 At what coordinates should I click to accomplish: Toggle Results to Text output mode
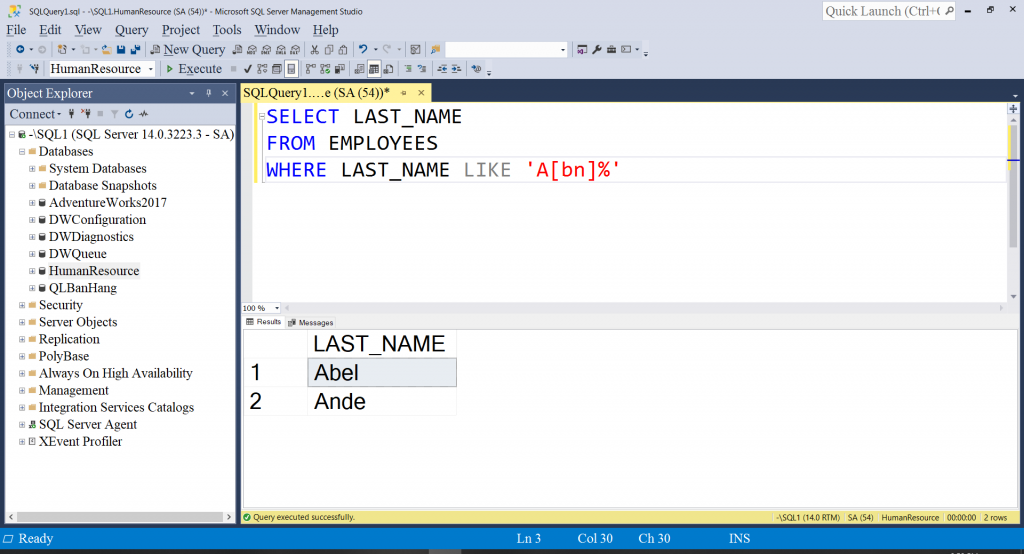(359, 69)
